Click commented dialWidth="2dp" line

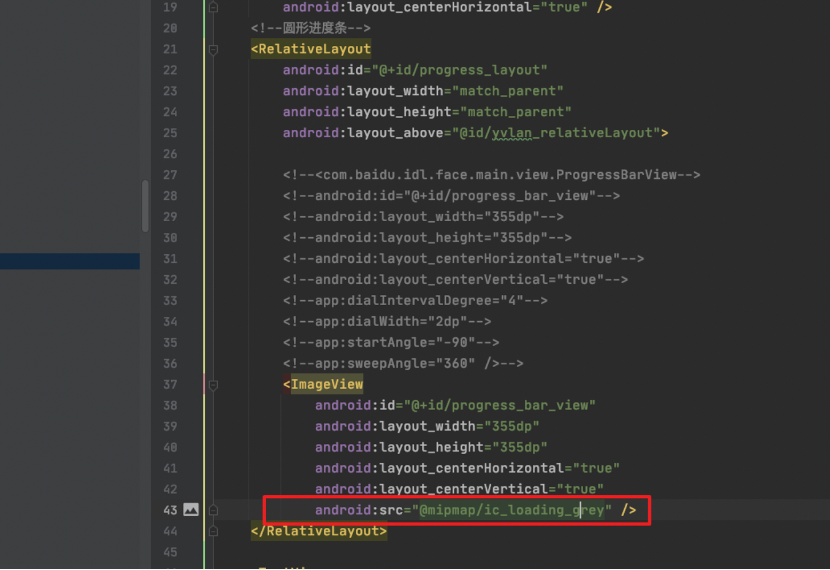[387, 321]
